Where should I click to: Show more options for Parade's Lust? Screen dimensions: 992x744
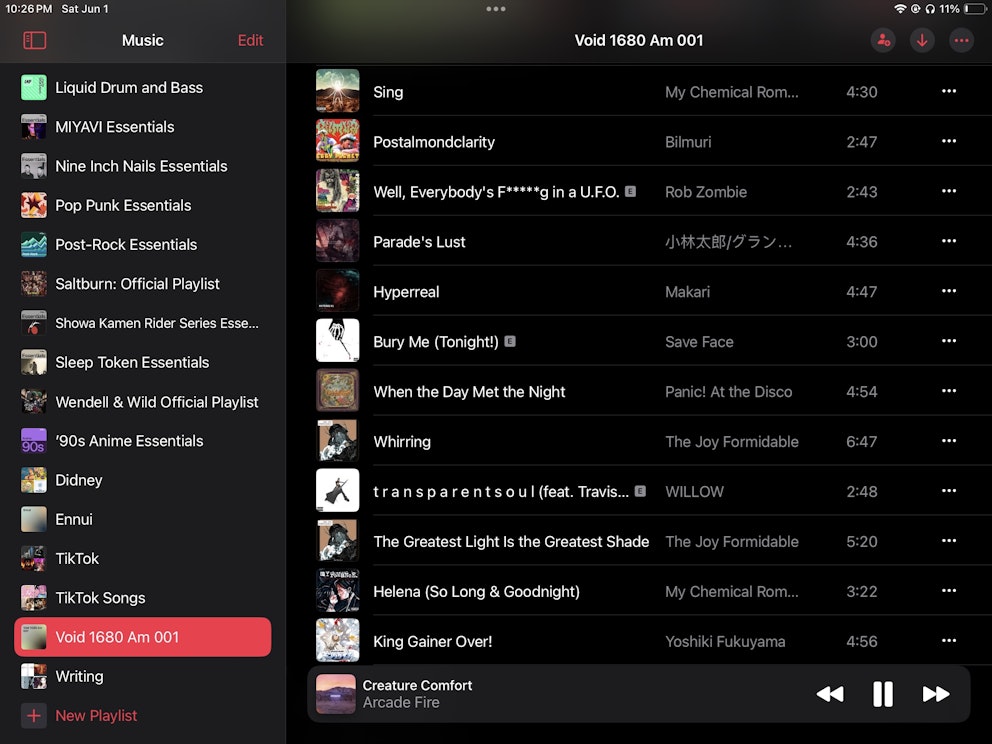(x=948, y=241)
